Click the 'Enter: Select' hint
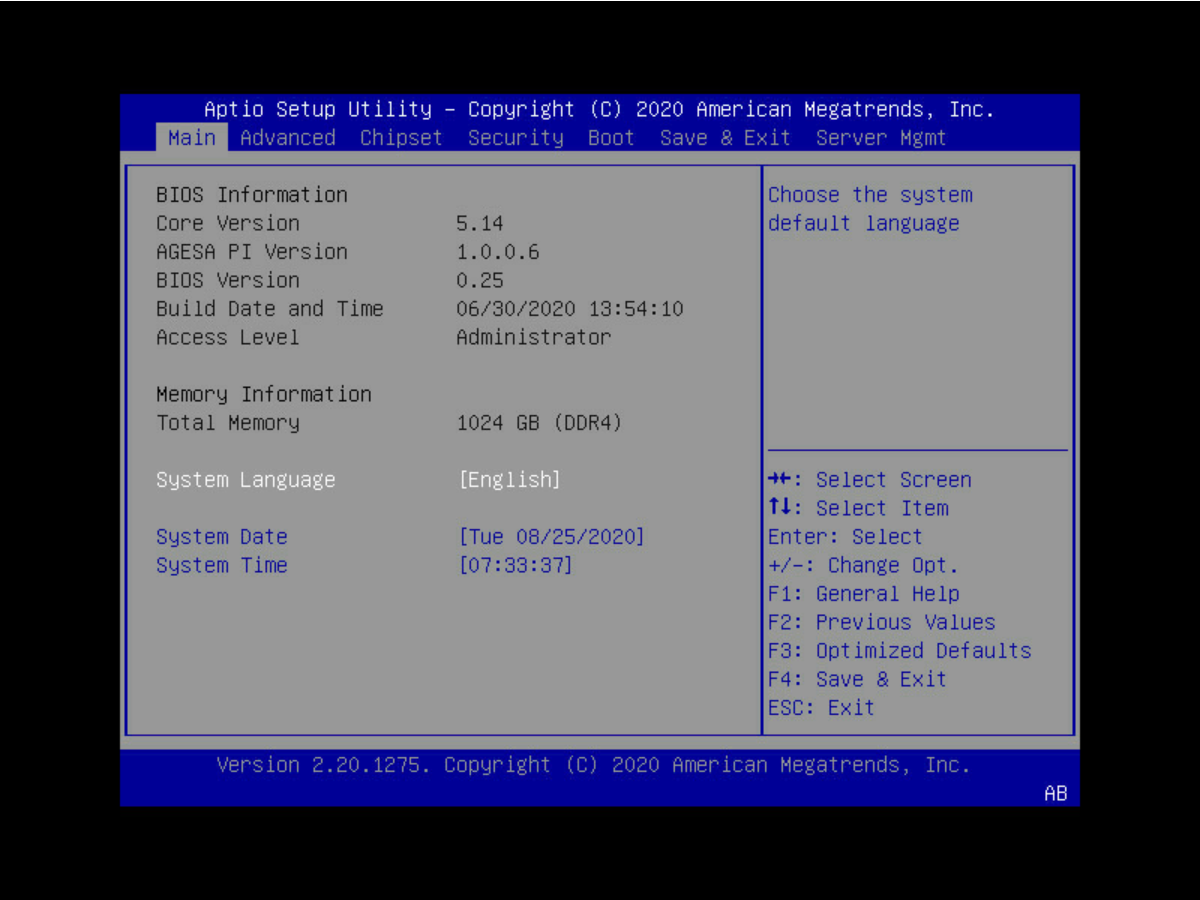Image resolution: width=1200 pixels, height=900 pixels. click(846, 537)
